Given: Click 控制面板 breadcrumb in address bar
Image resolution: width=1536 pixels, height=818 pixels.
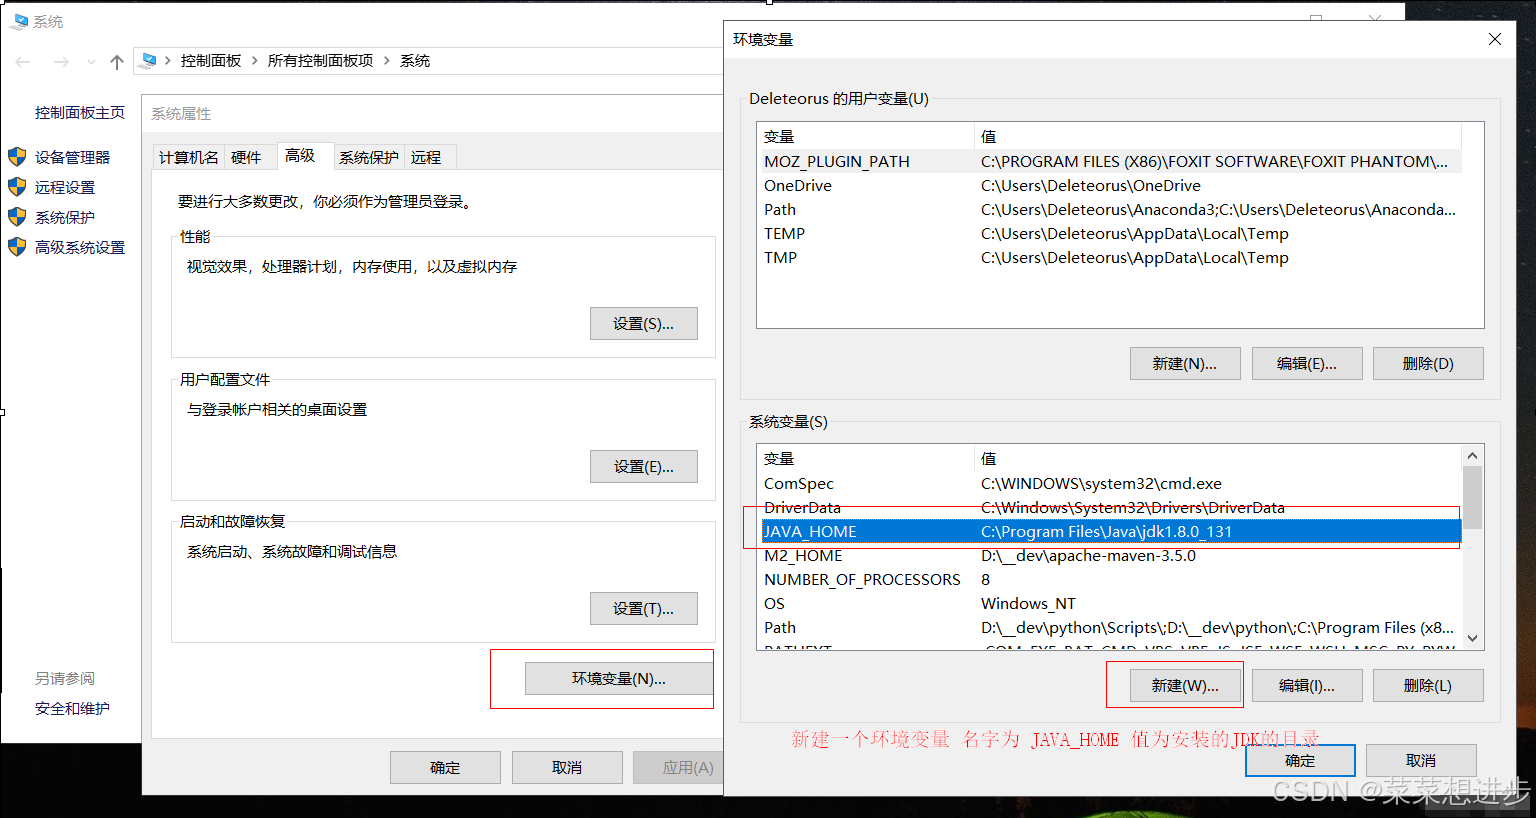Looking at the screenshot, I should pyautogui.click(x=211, y=61).
